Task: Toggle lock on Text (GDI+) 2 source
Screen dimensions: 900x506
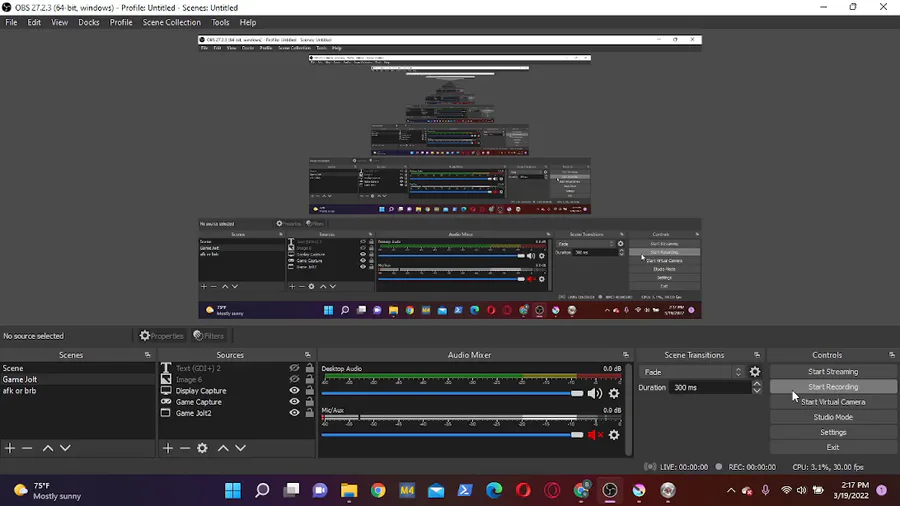Action: point(309,368)
